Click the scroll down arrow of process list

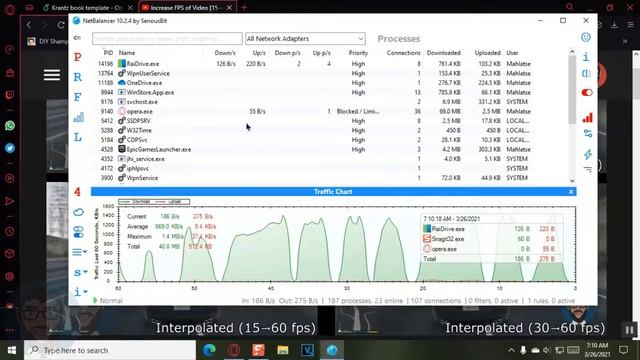(x=572, y=180)
